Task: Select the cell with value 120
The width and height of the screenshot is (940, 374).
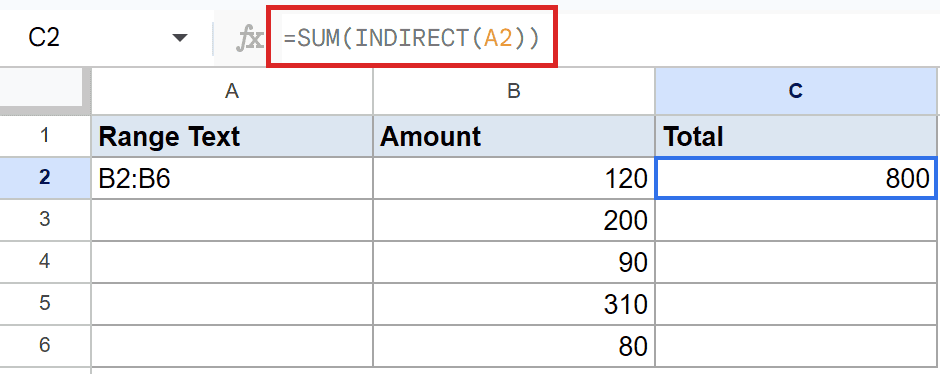Action: (514, 178)
